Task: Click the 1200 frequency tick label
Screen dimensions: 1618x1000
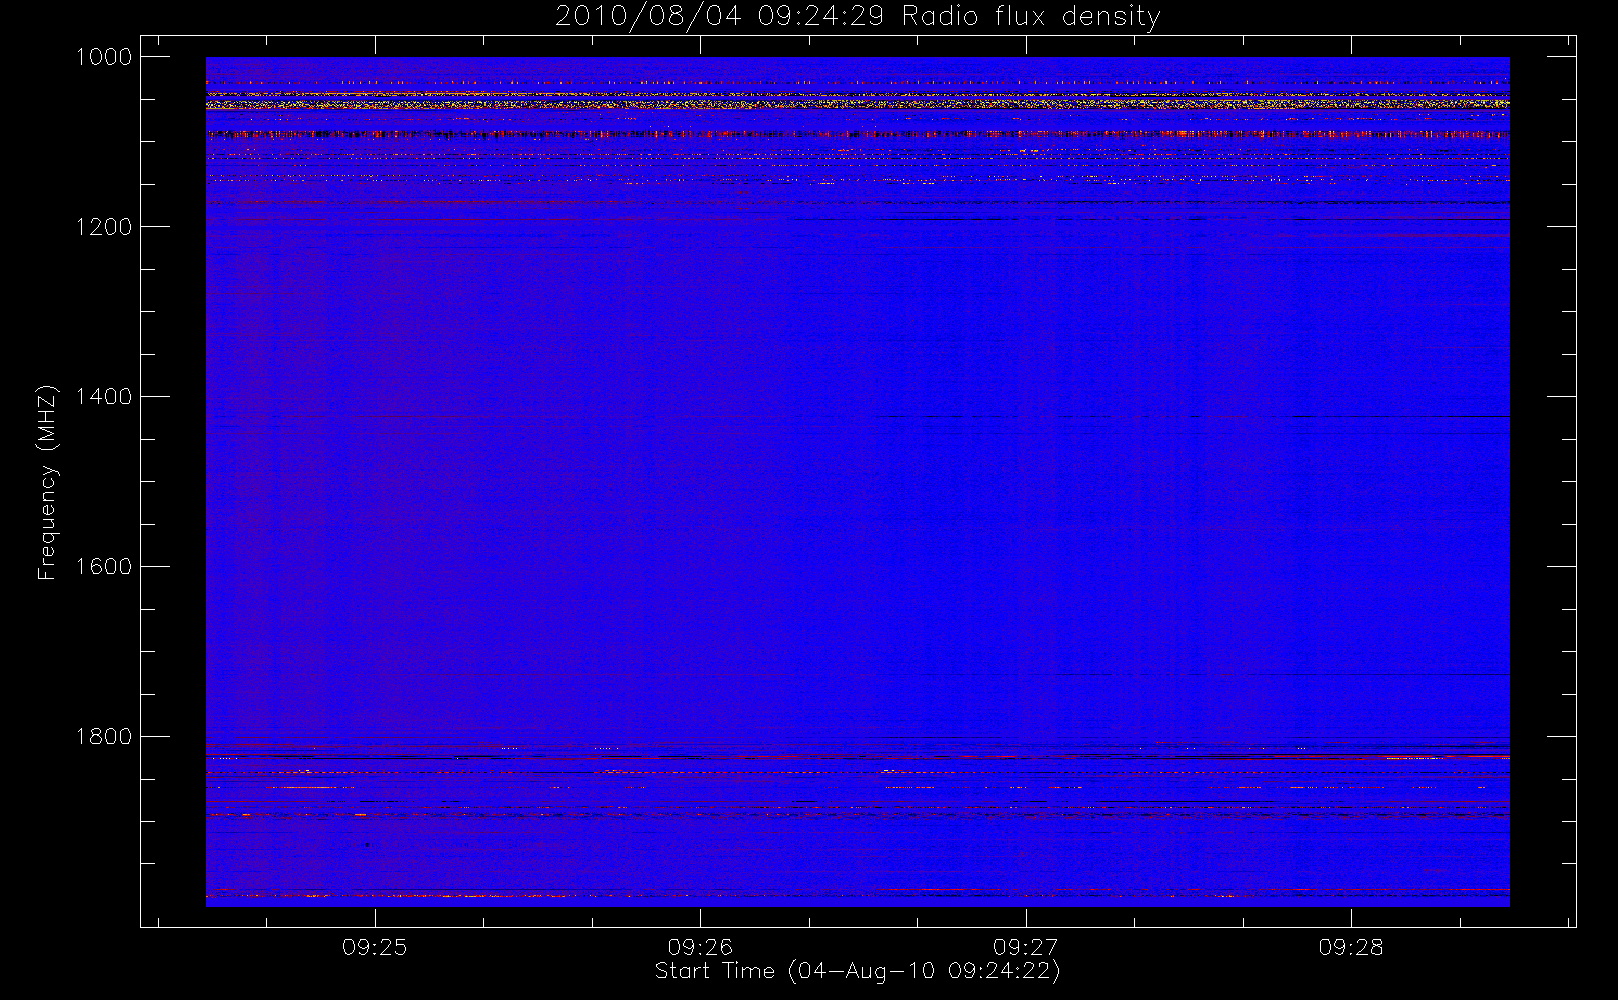Action: [x=104, y=227]
